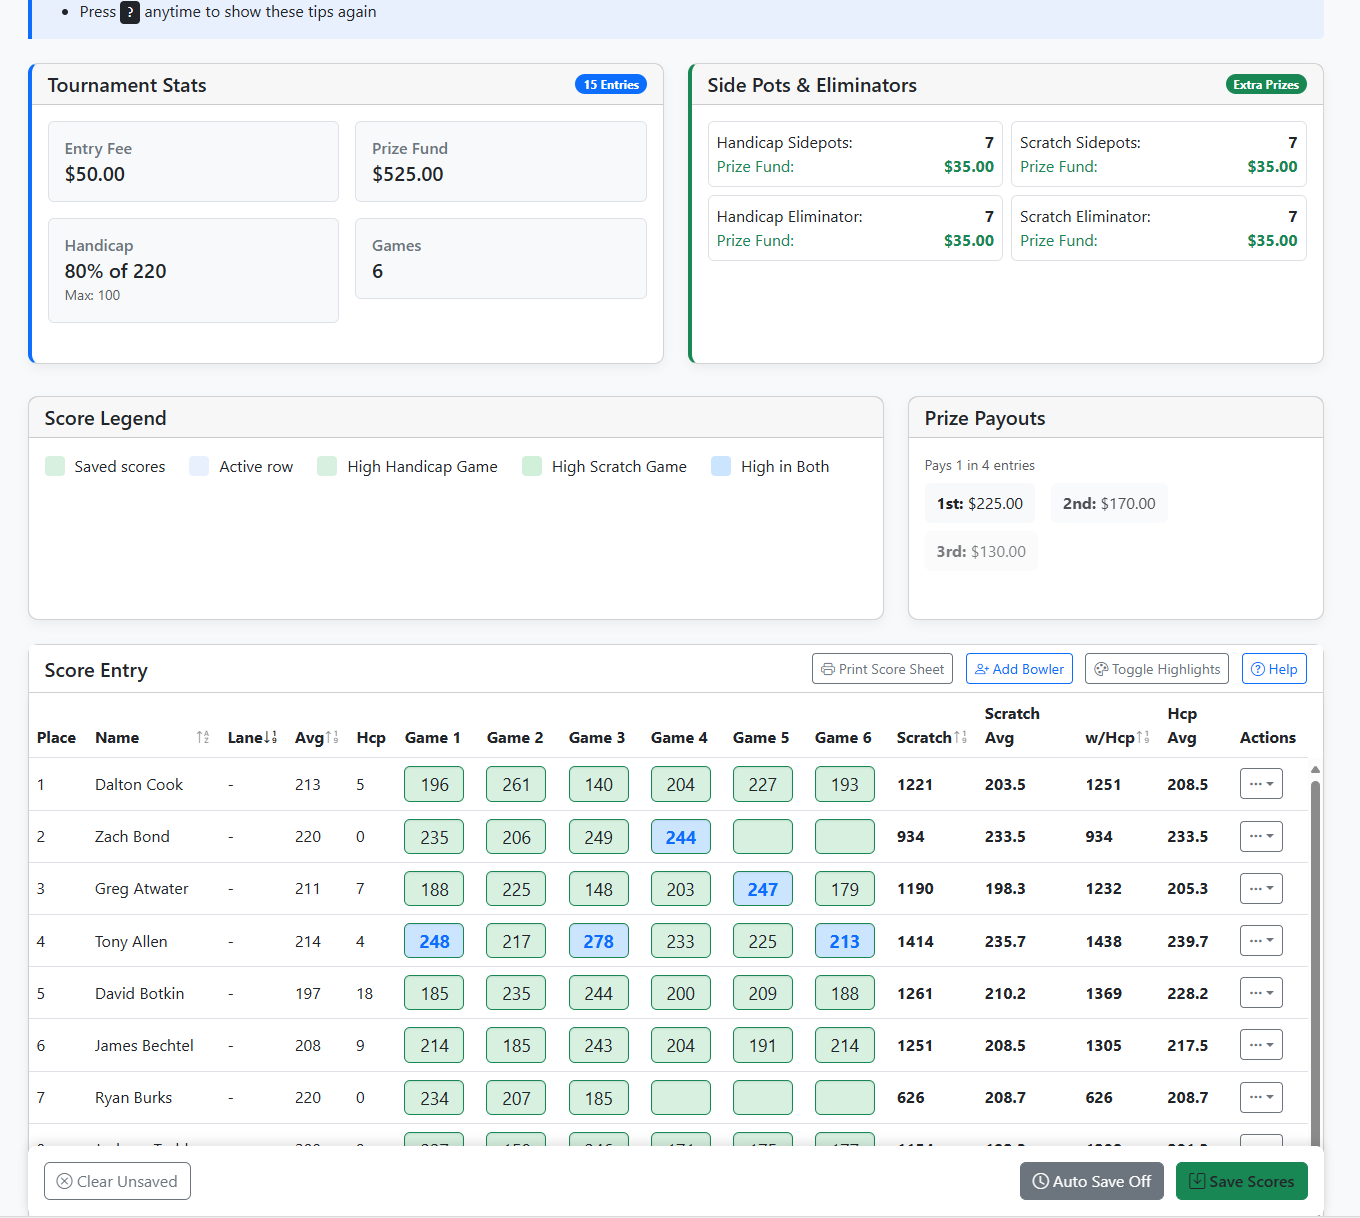
Task: Clear unsaved scores
Action: point(117,1181)
